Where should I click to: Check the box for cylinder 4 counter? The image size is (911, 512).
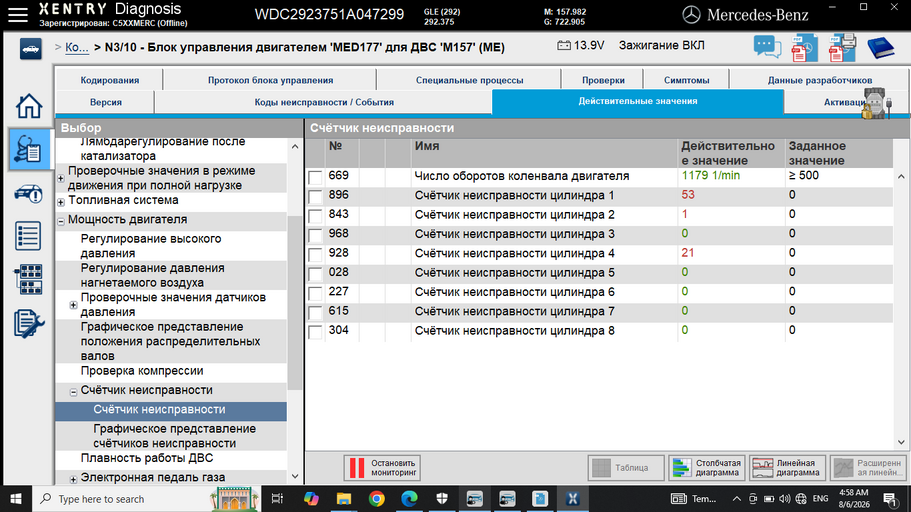pyautogui.click(x=315, y=255)
